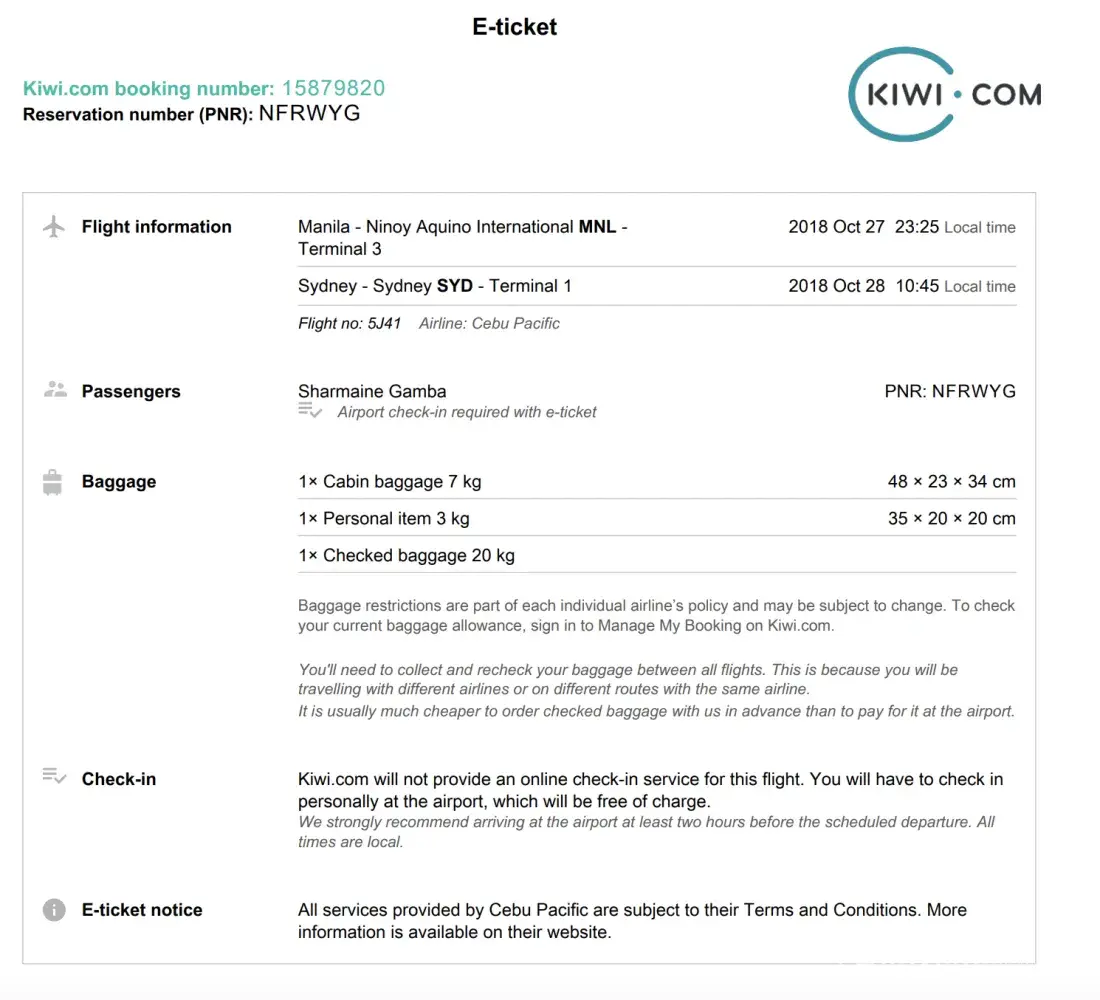
Task: Click the Cabin baggage 7 kg row
Action: [389, 482]
